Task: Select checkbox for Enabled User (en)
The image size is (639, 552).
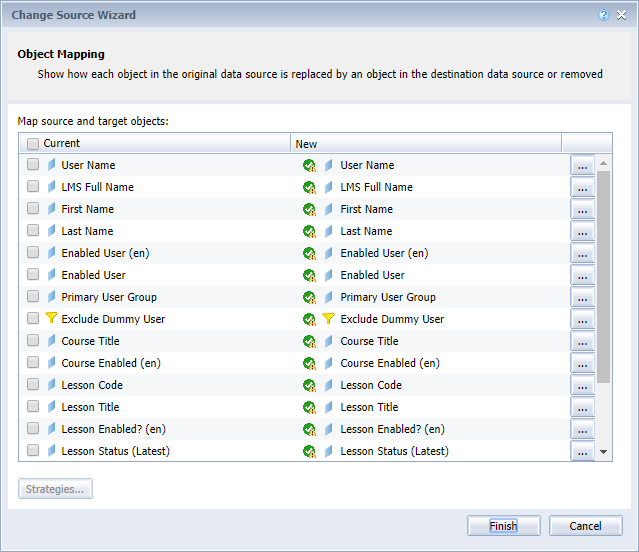Action: 33,253
